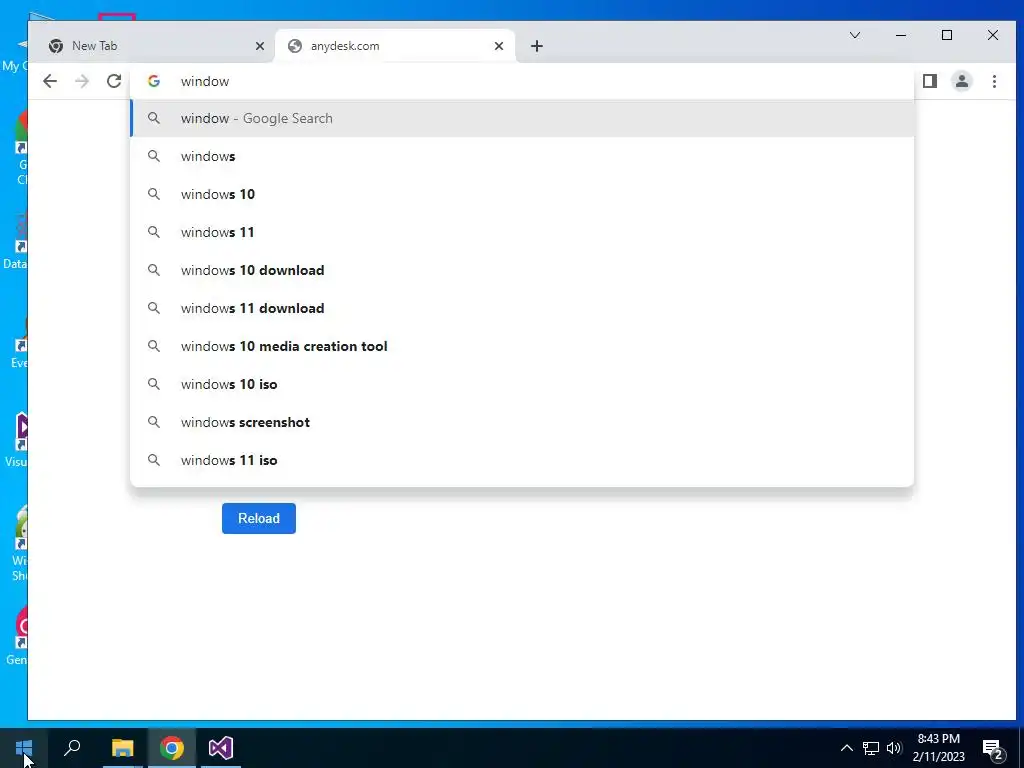Maximize the Chrome window
1024x768 pixels.
point(947,35)
